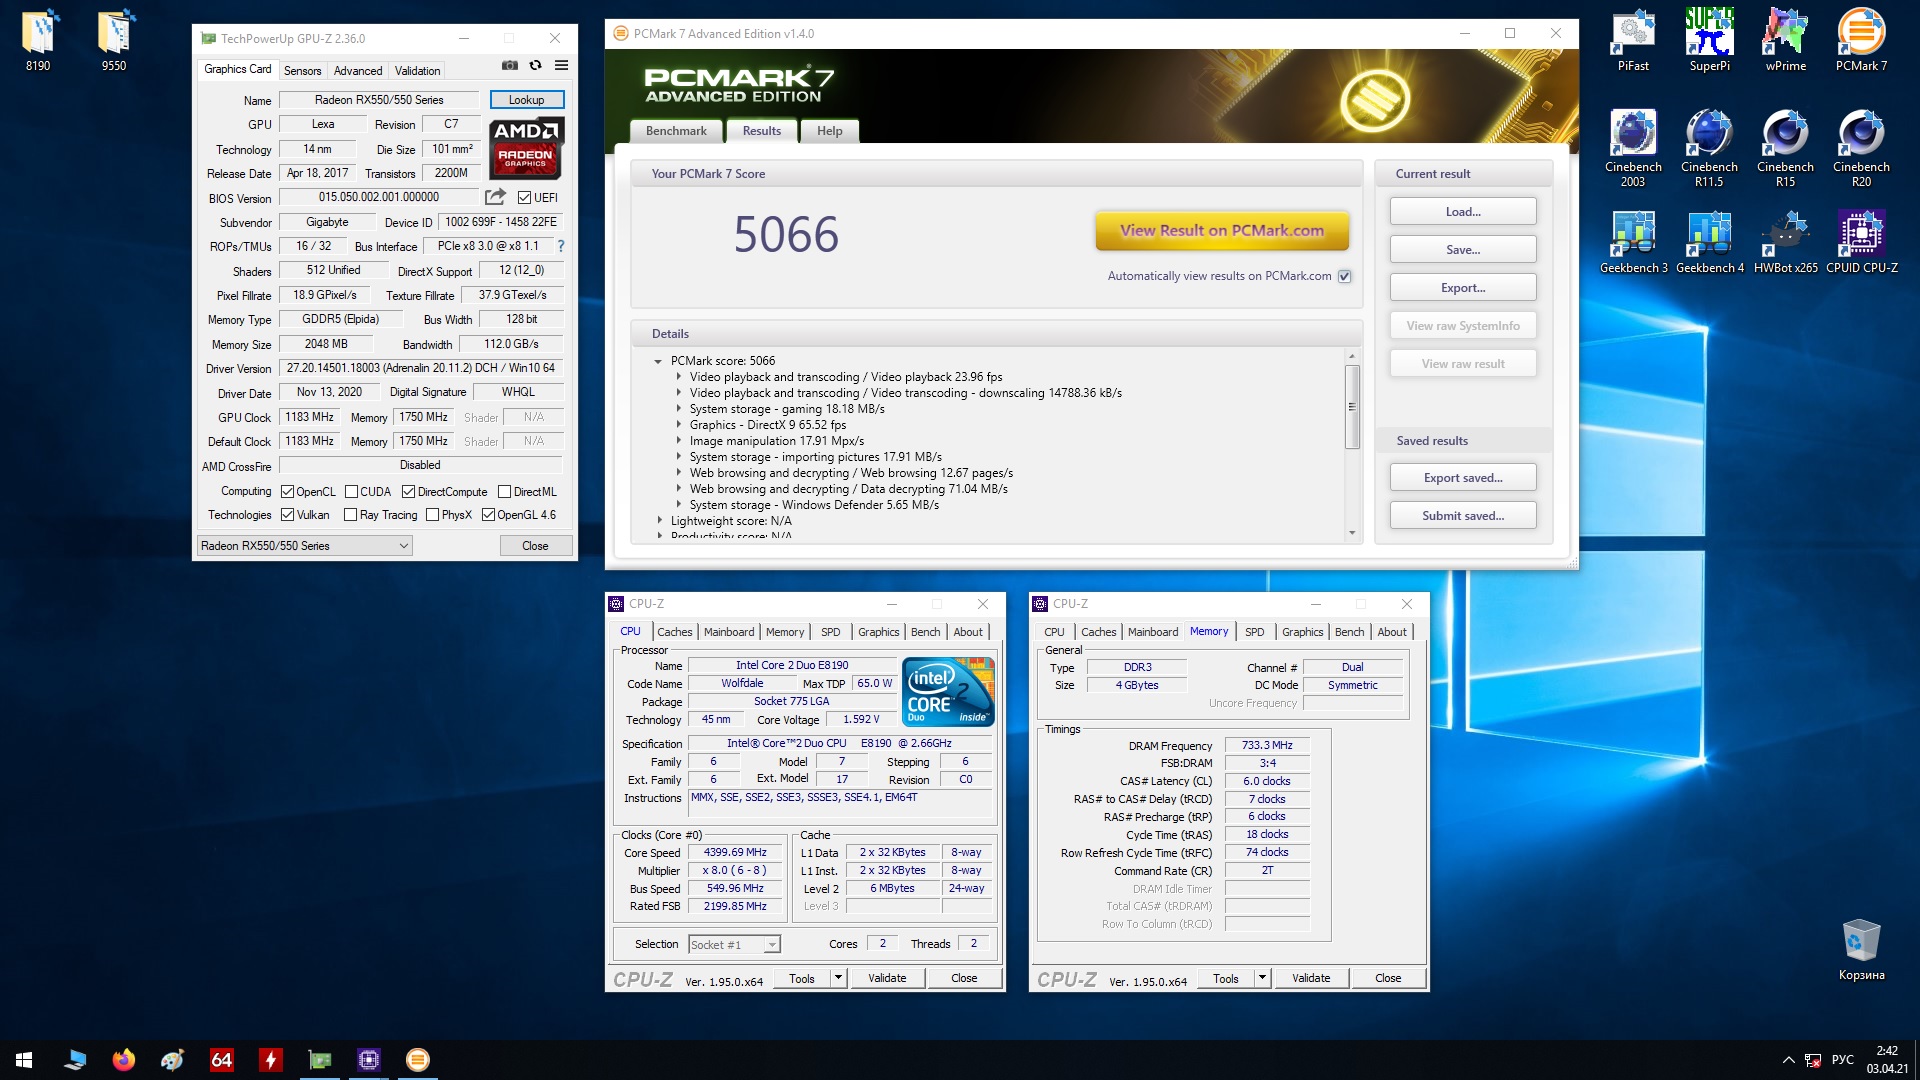Open Tools dropdown arrow in CPU window

tap(839, 978)
